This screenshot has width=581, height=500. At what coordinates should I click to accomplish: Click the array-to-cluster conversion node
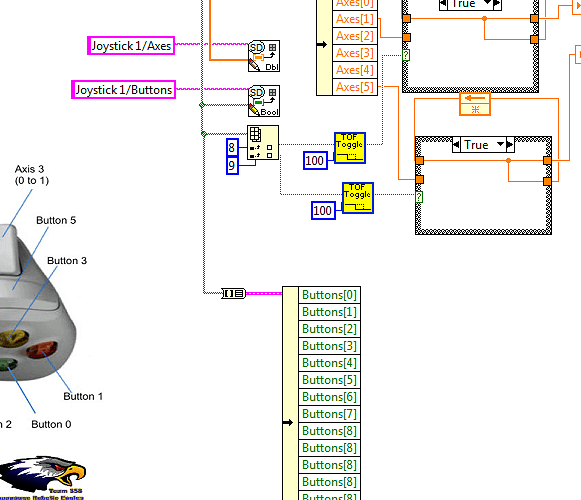(233, 294)
